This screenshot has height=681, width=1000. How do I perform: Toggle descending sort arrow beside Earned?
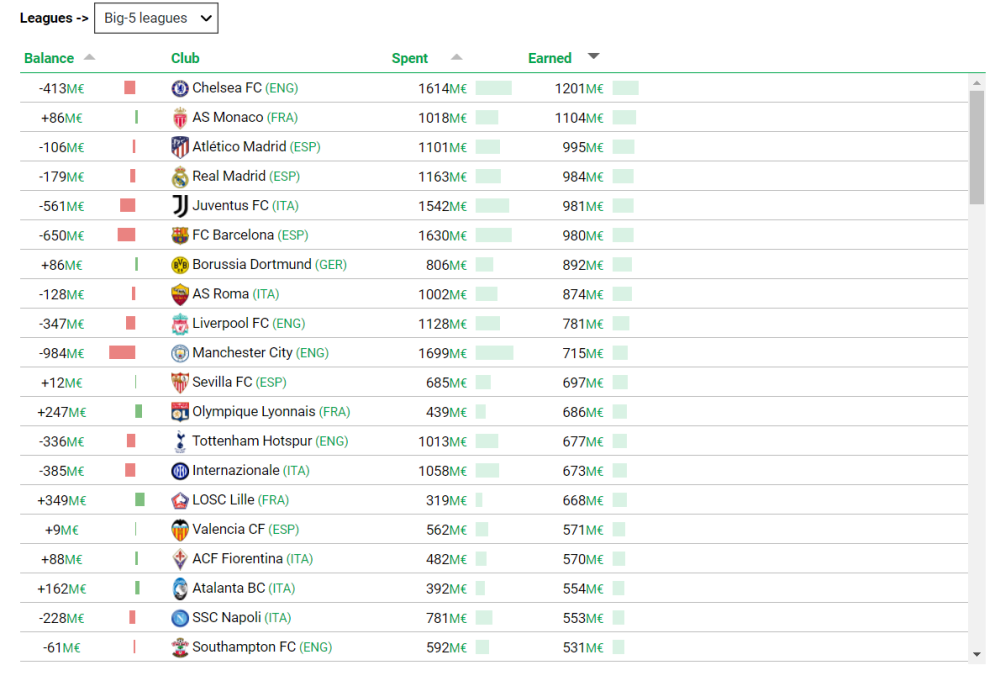(594, 56)
